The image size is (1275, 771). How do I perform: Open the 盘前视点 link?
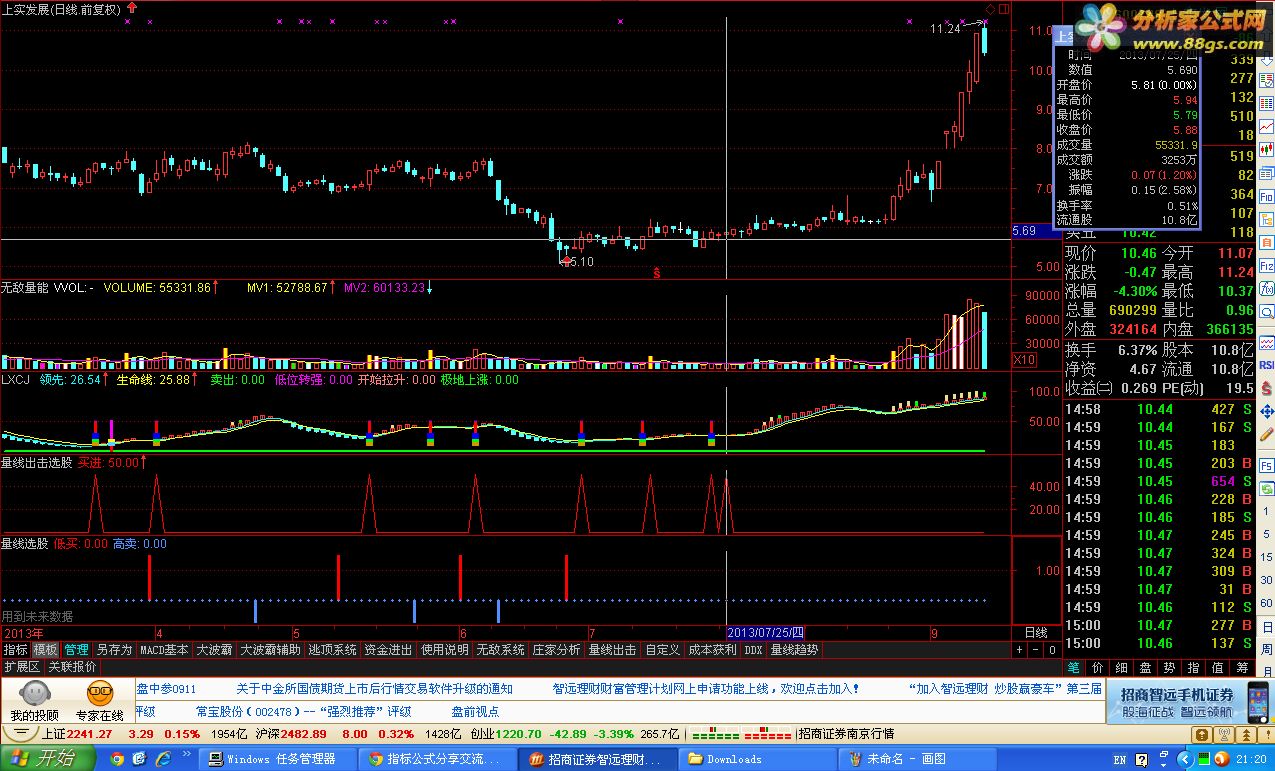[x=475, y=711]
